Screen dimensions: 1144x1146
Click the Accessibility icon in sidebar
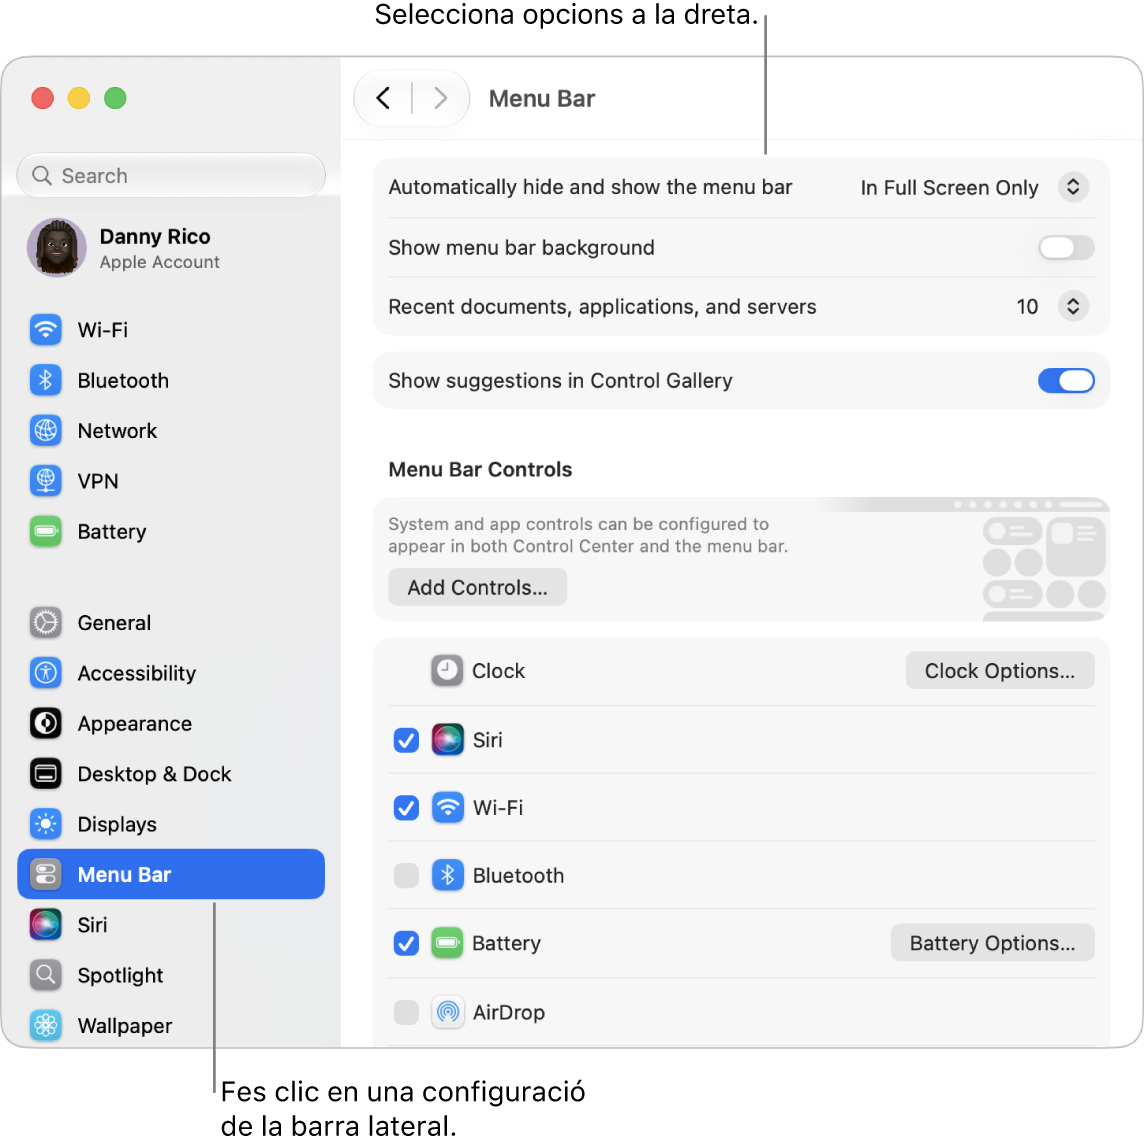45,672
